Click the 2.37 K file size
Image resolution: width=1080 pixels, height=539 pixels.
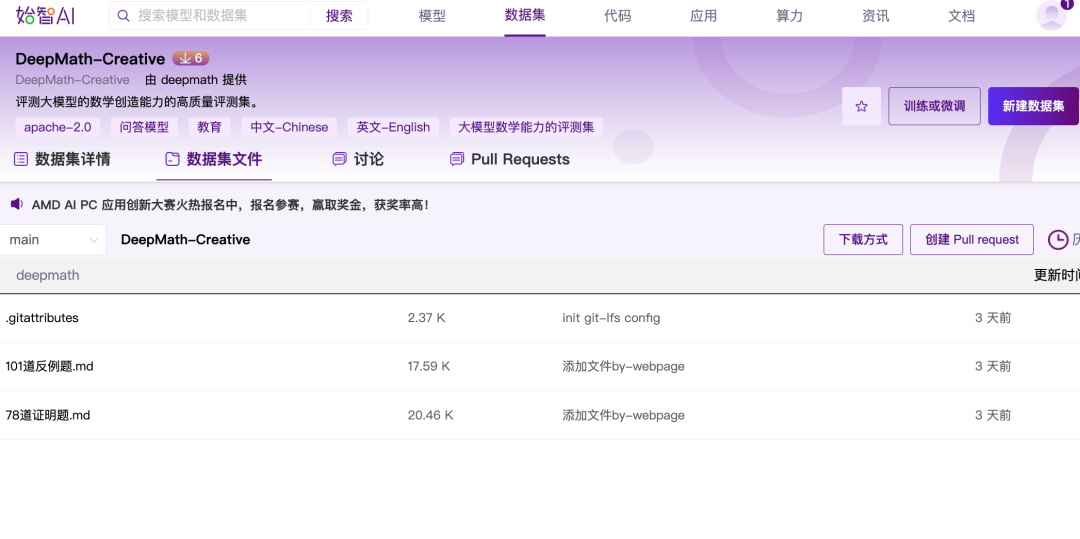[426, 318]
